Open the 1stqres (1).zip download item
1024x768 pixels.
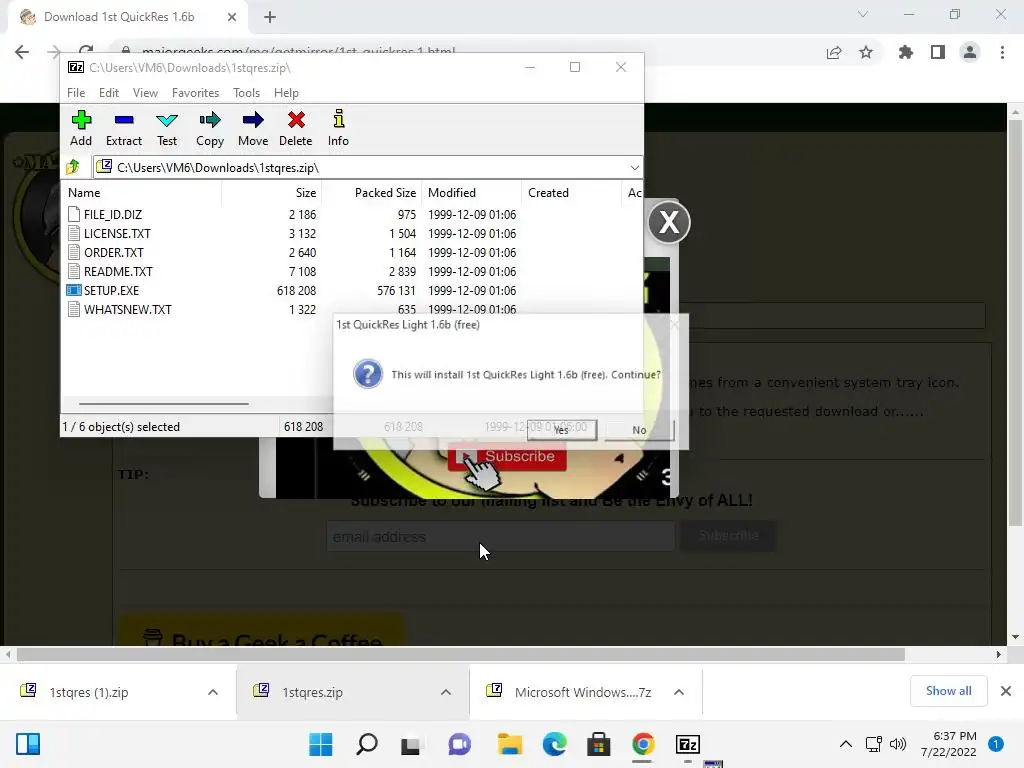tap(88, 692)
